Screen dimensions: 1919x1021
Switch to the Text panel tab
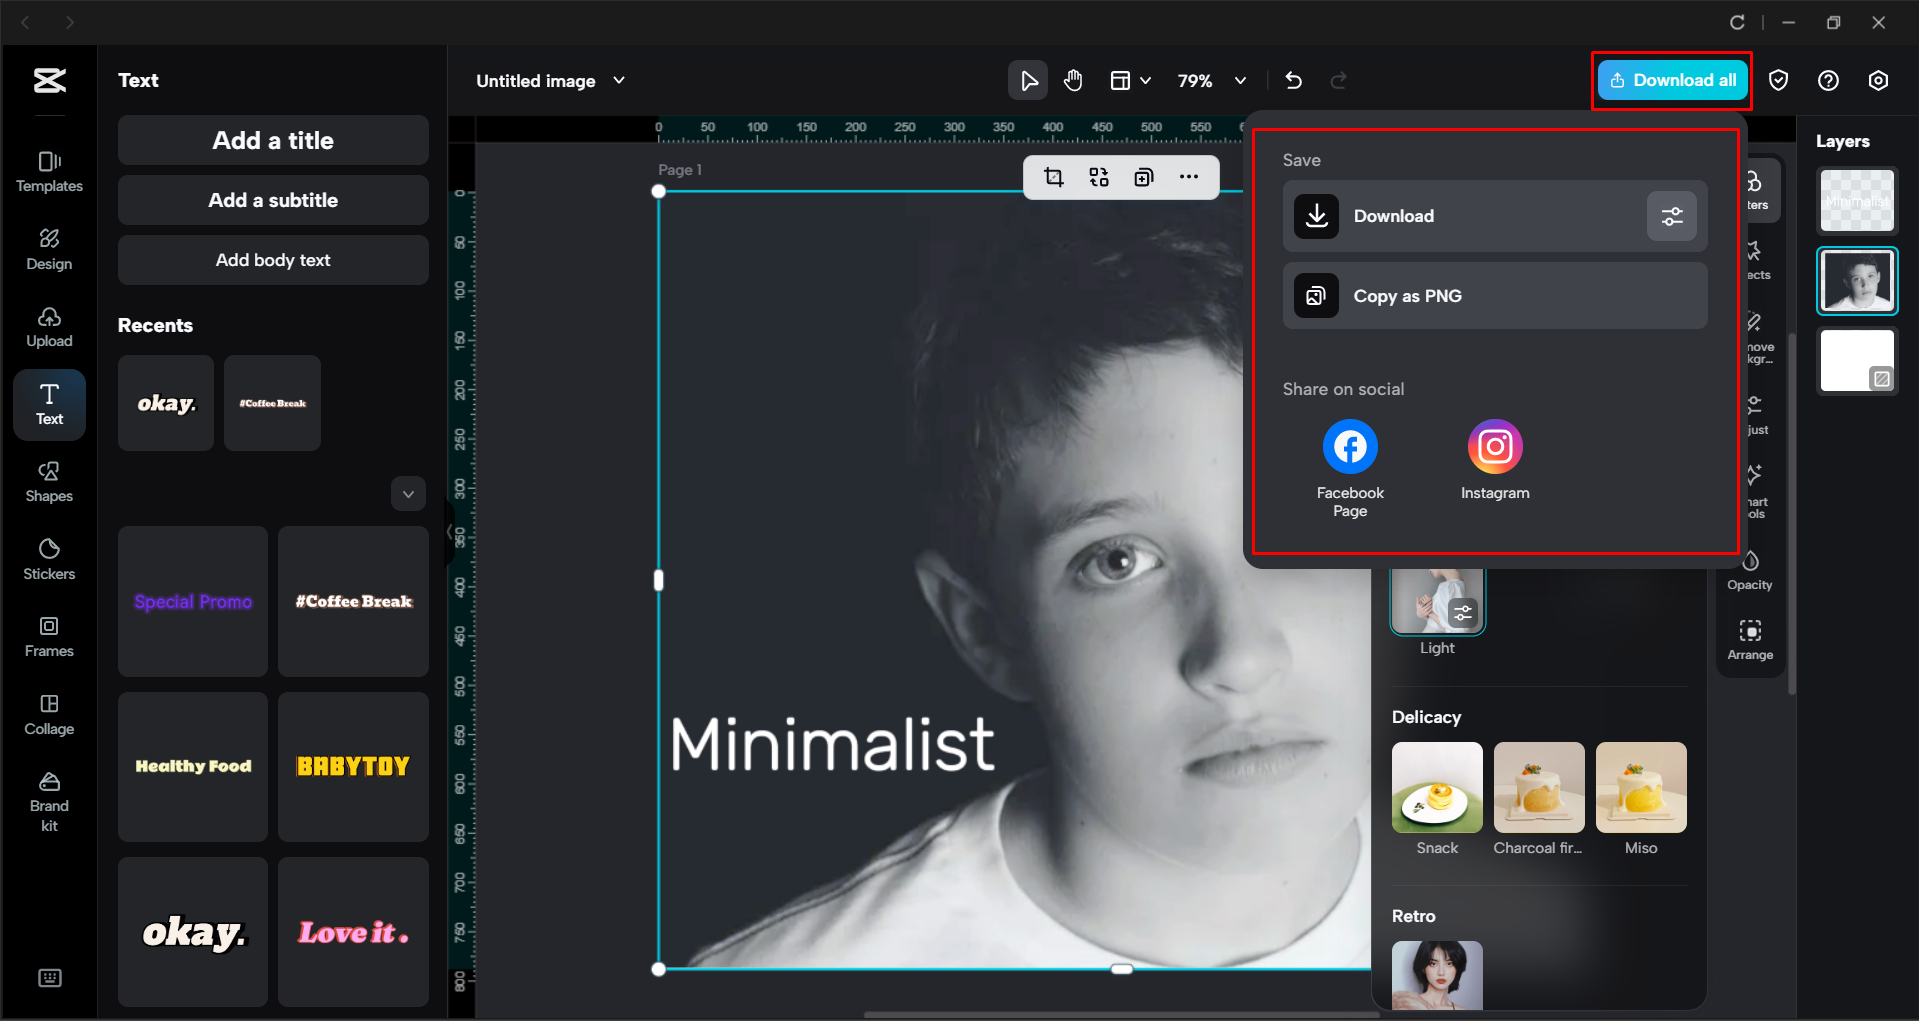pyautogui.click(x=48, y=405)
